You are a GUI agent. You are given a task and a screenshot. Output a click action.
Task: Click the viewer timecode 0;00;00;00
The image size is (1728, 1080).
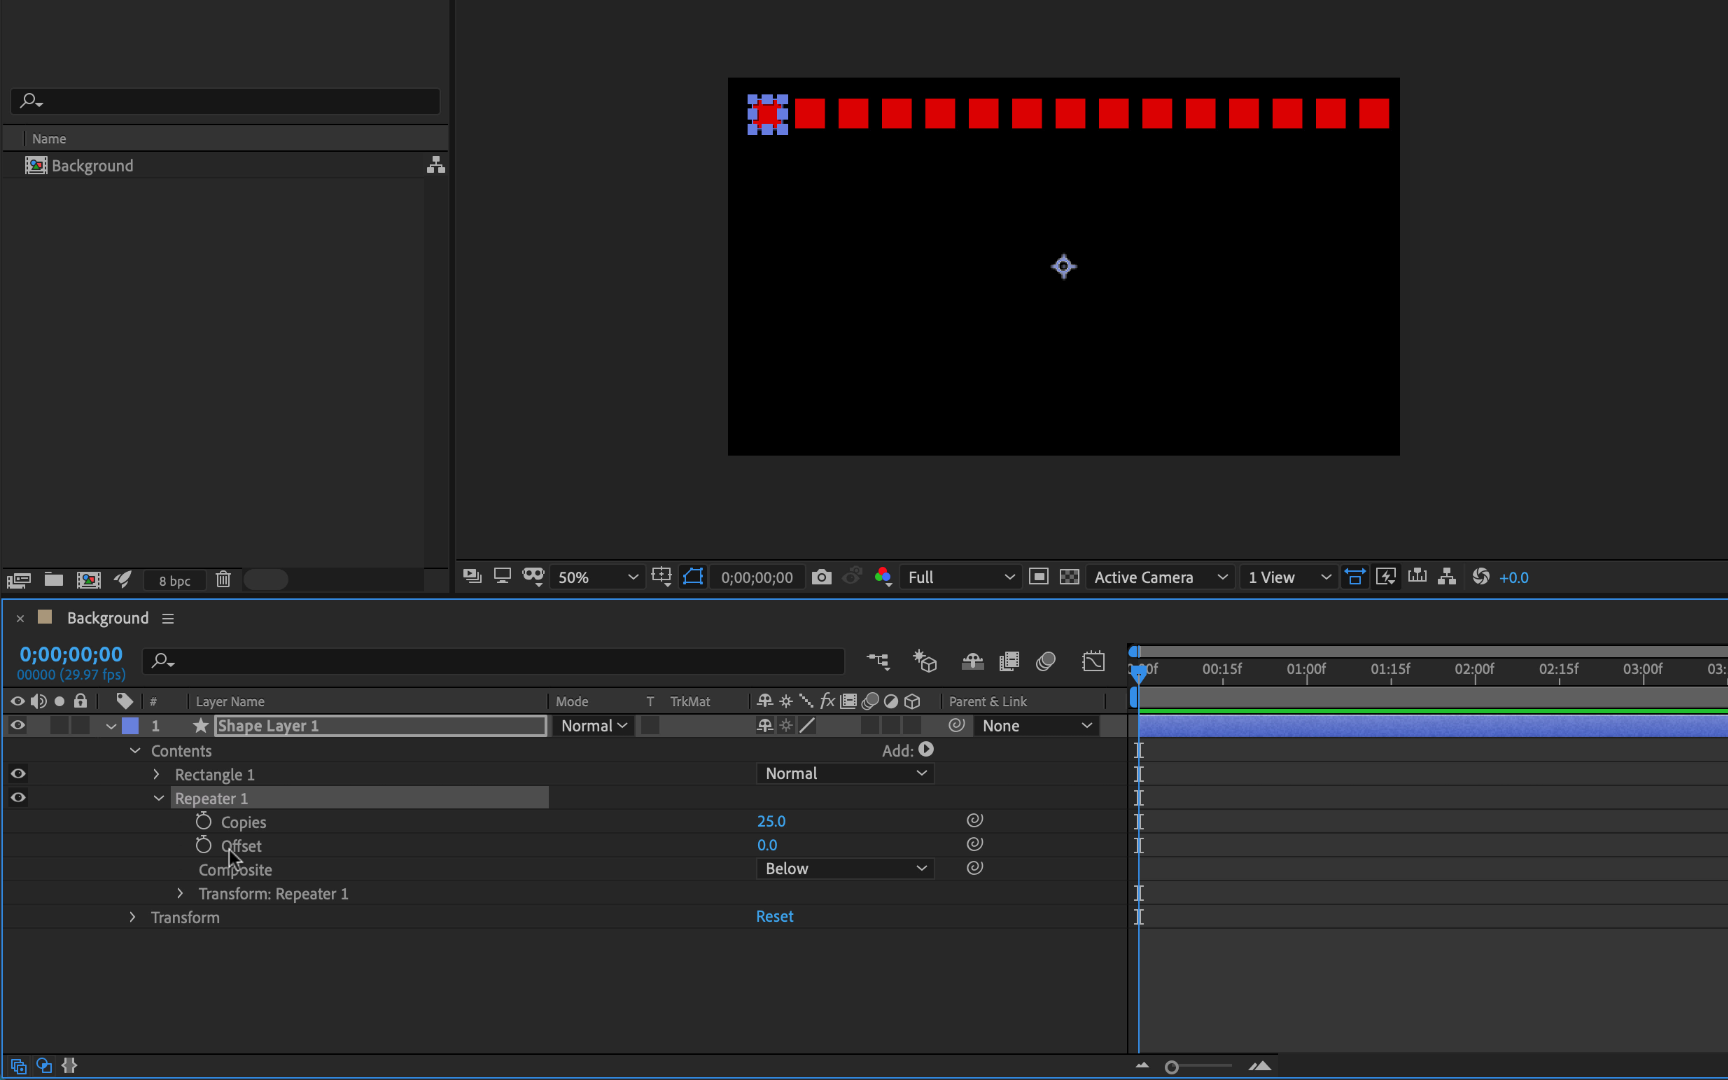coord(757,577)
